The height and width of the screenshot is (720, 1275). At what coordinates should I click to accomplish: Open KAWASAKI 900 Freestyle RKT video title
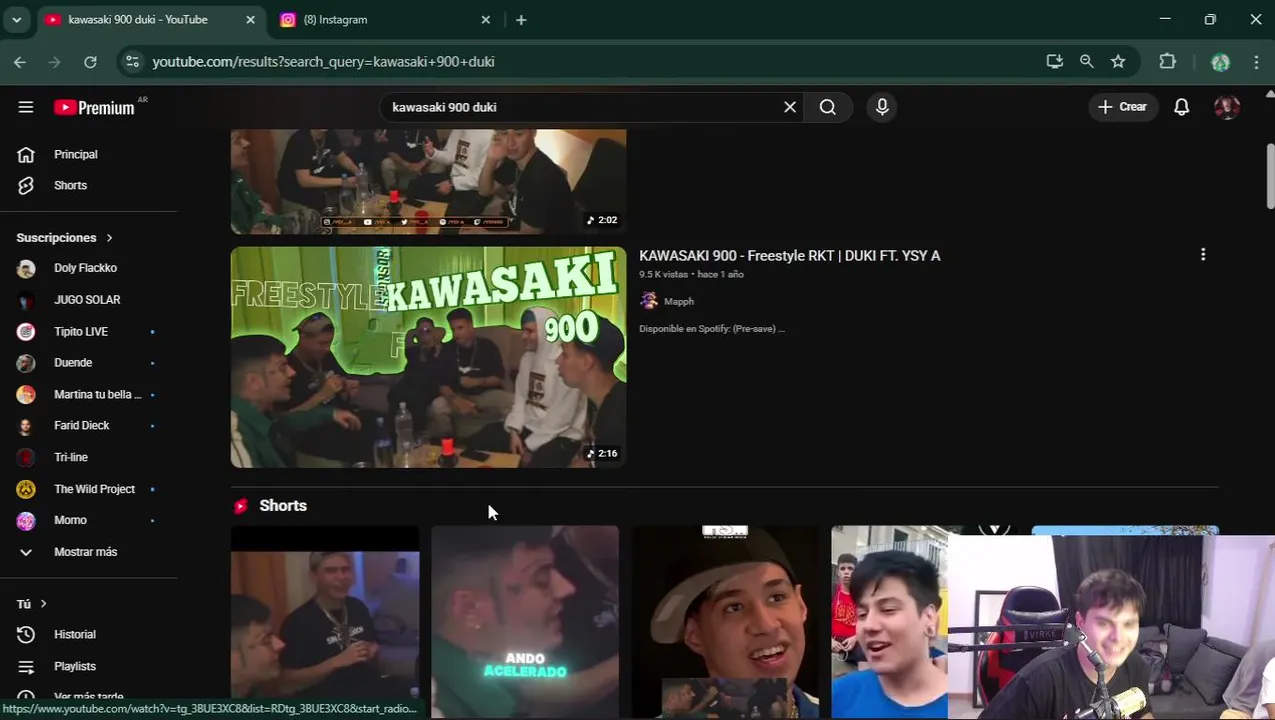790,256
